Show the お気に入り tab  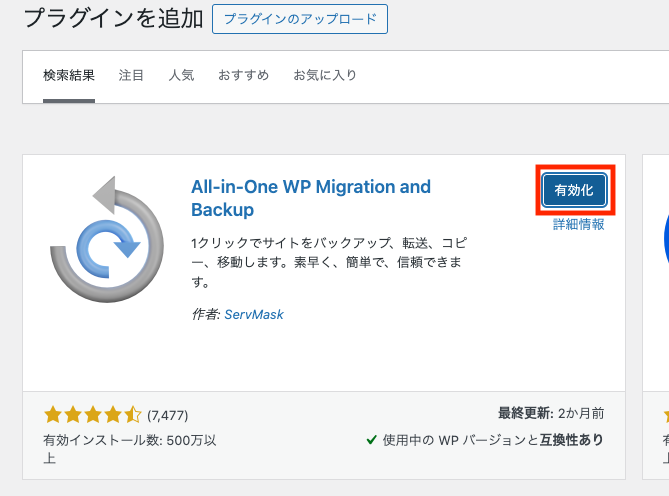[x=325, y=76]
